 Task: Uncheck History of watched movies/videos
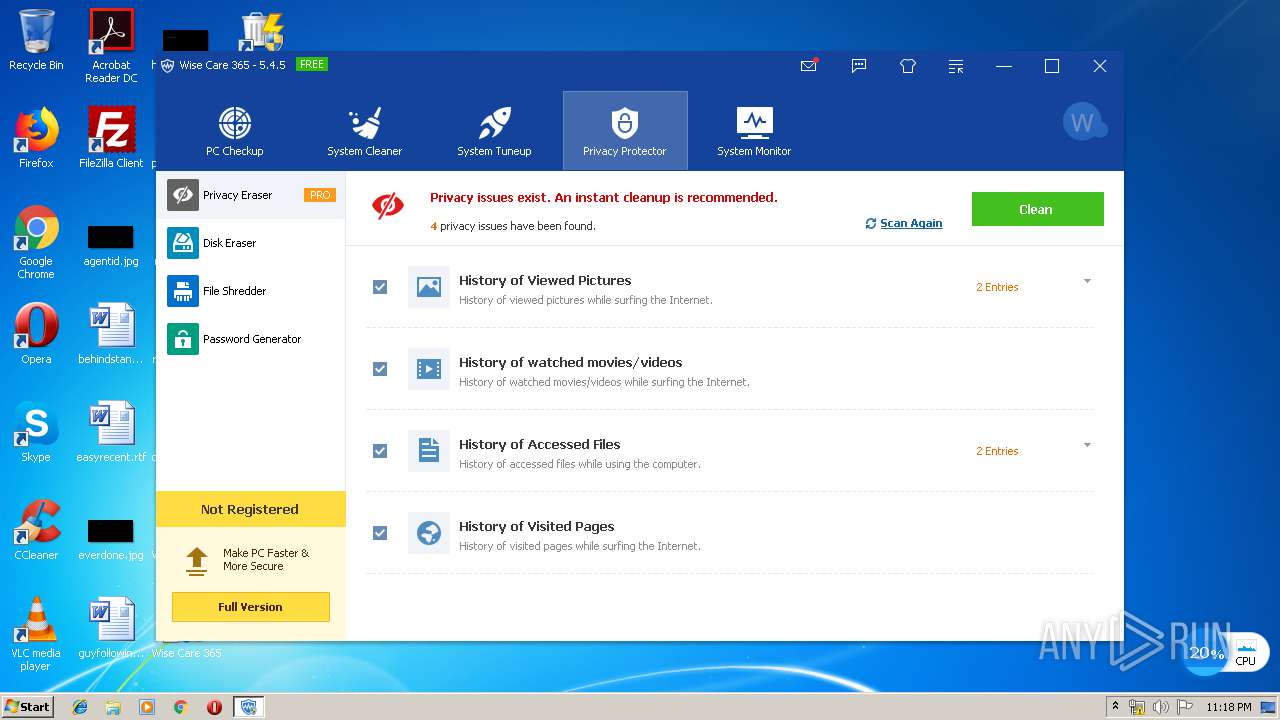click(380, 369)
